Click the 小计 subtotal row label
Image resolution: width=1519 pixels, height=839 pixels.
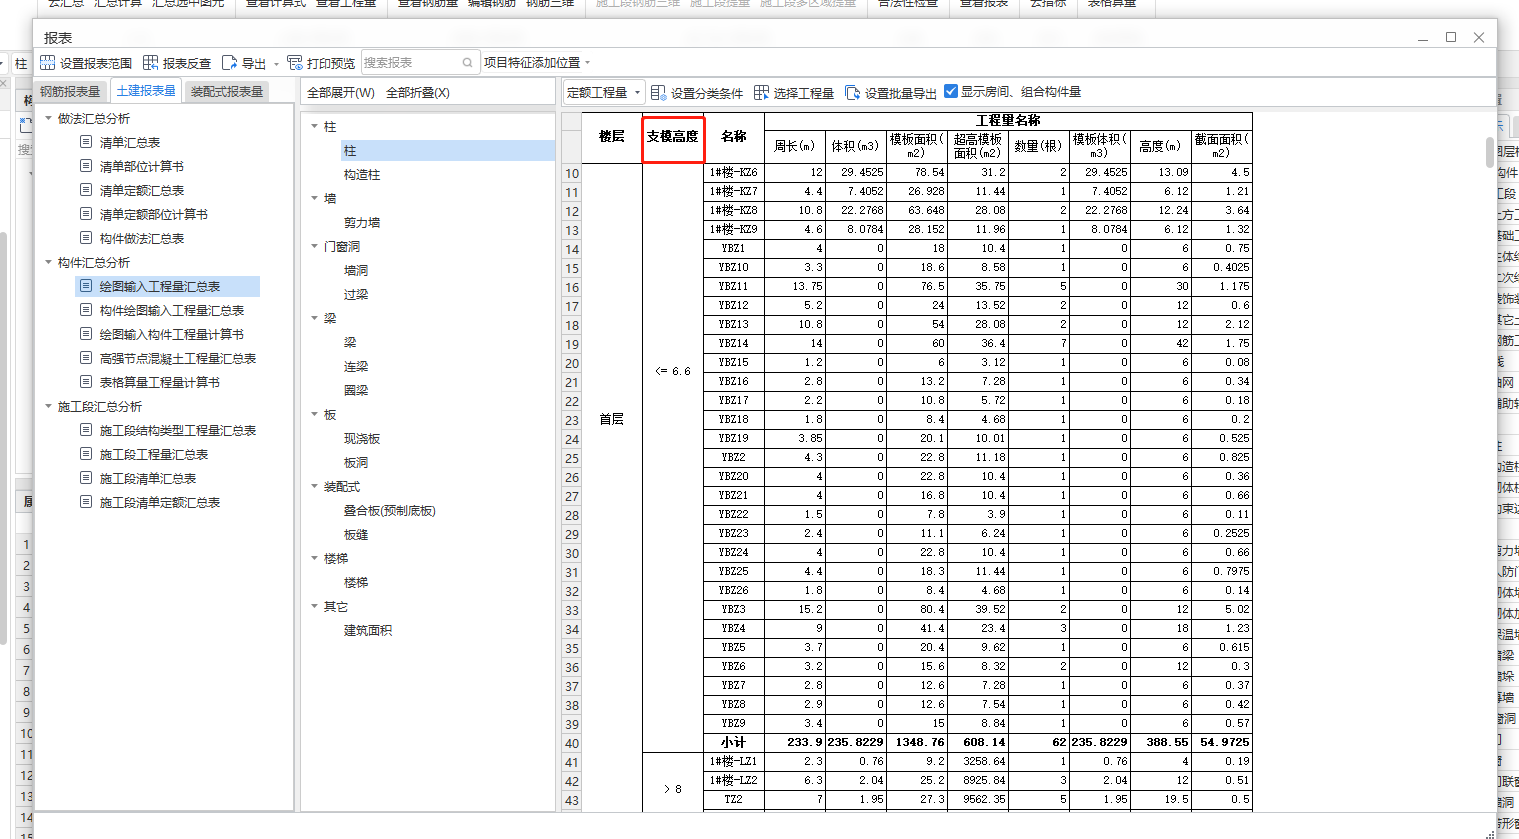pyautogui.click(x=733, y=742)
